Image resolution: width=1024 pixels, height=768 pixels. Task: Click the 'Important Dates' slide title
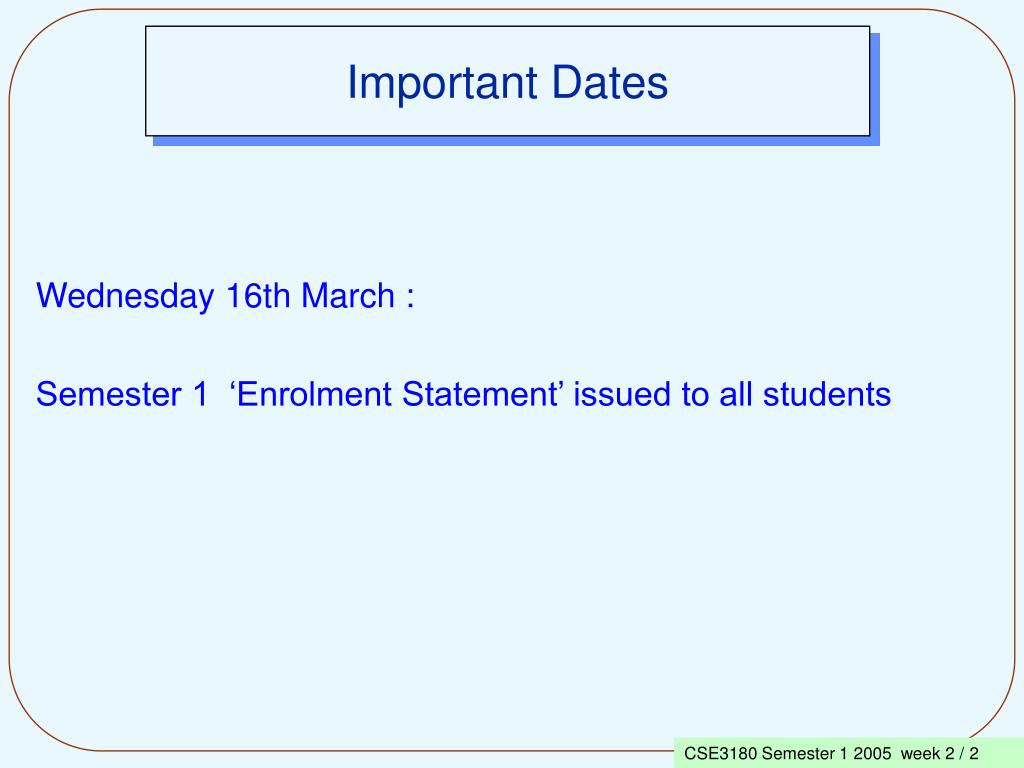click(507, 83)
